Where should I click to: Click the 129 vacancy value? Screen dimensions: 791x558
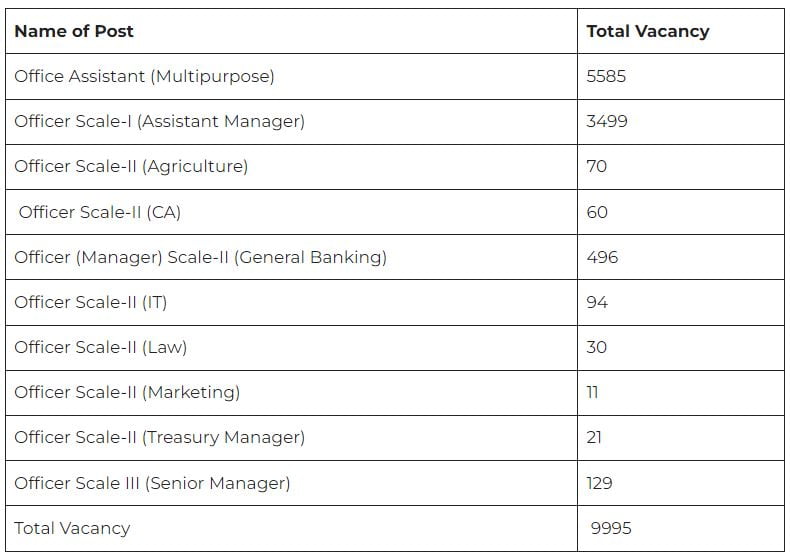(600, 483)
